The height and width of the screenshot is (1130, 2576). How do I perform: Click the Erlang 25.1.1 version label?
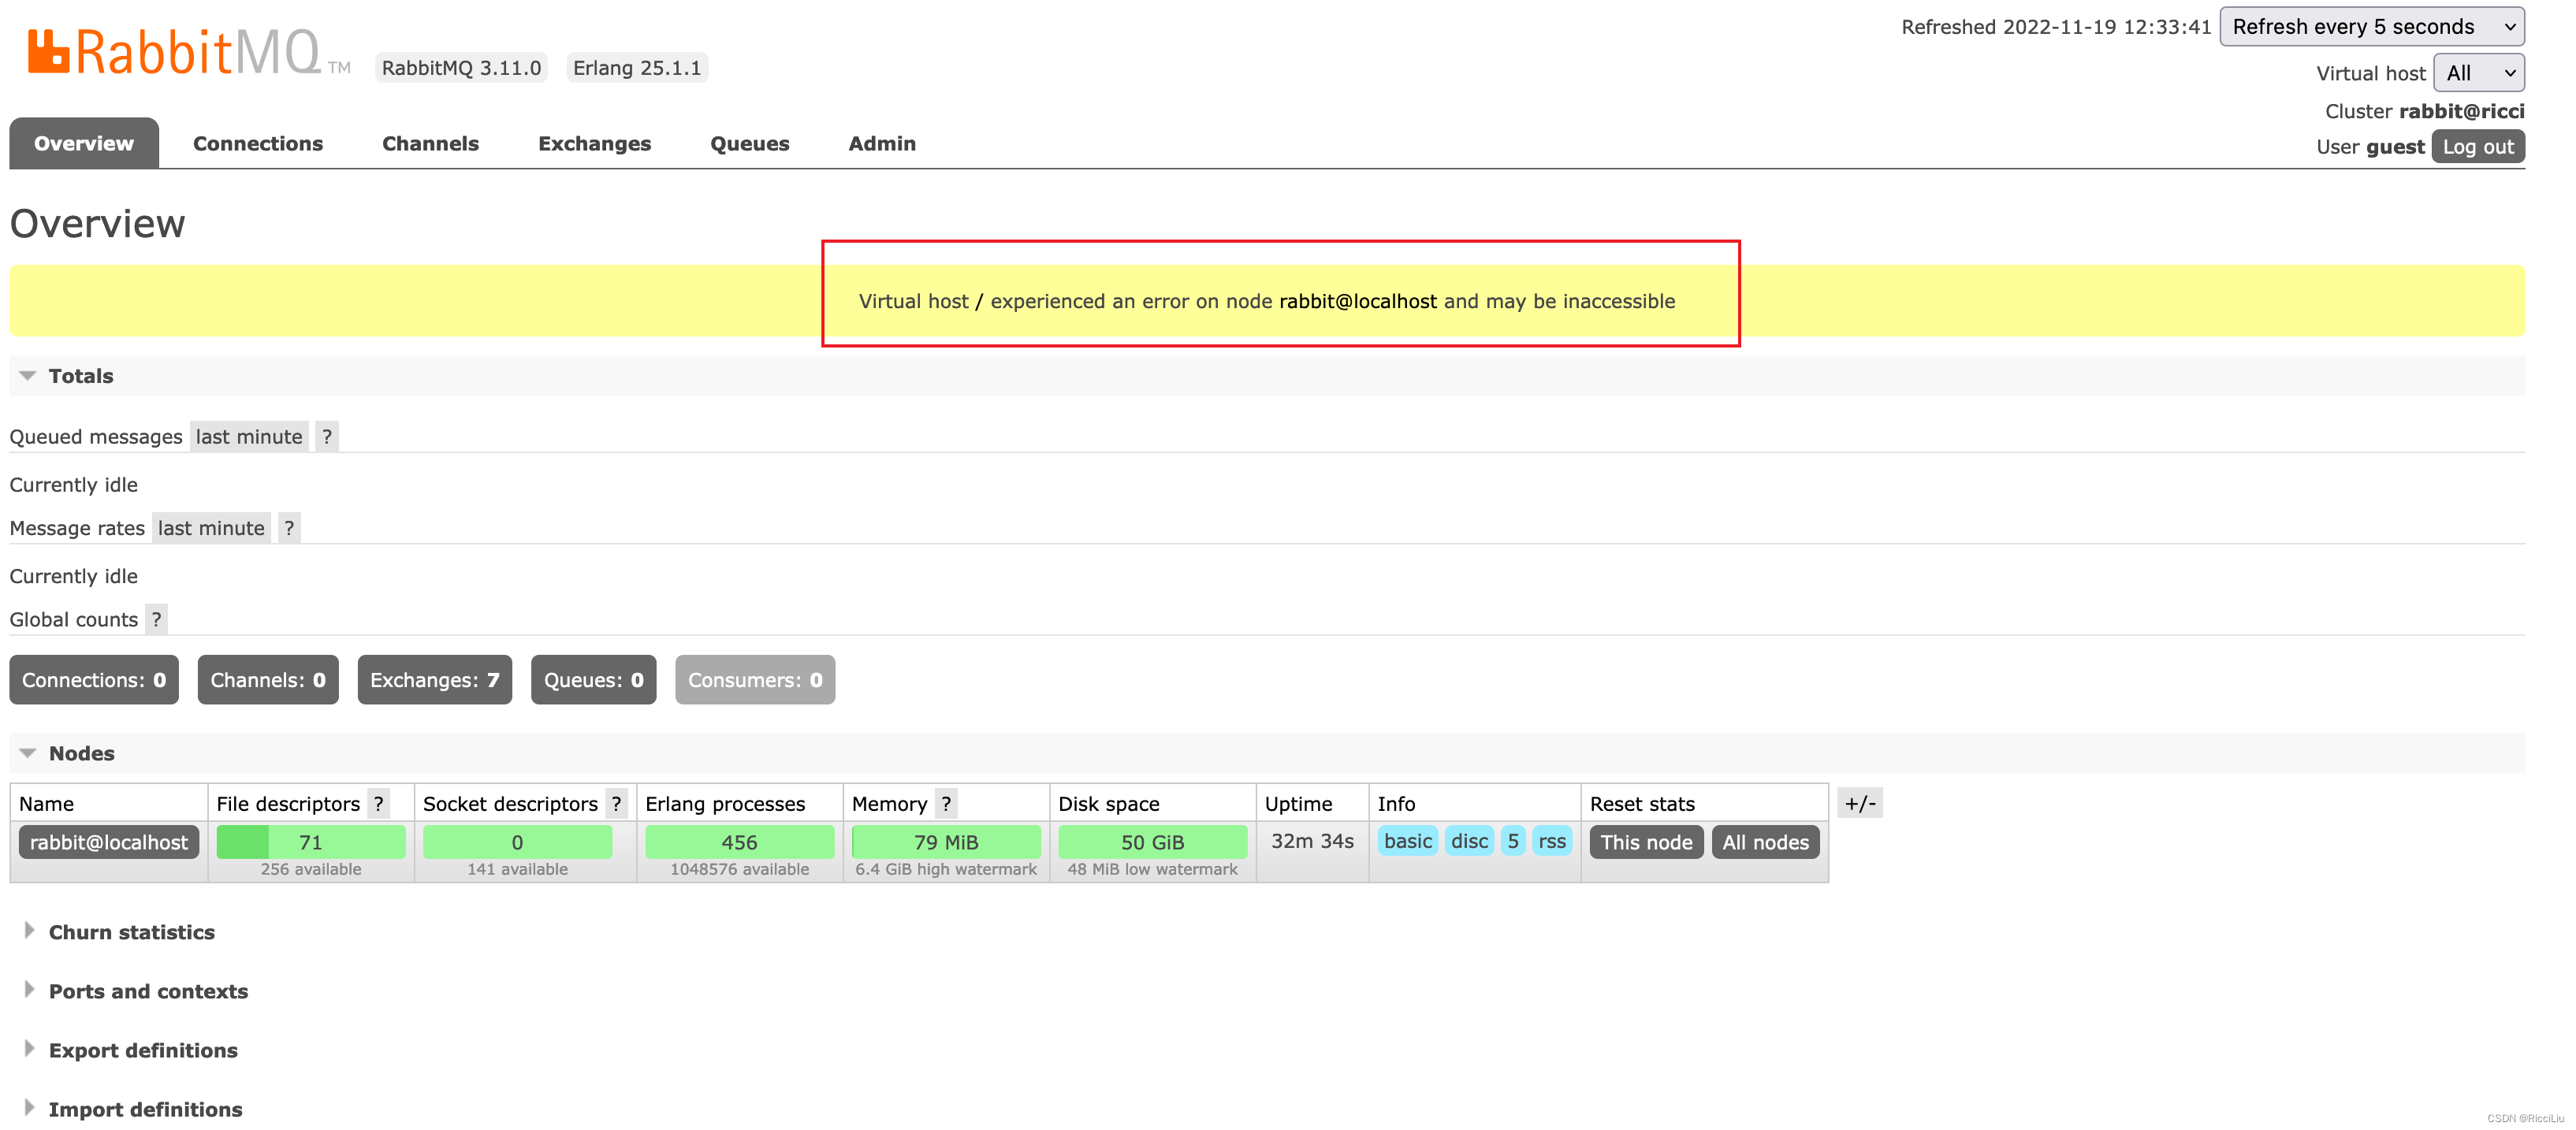(x=637, y=68)
